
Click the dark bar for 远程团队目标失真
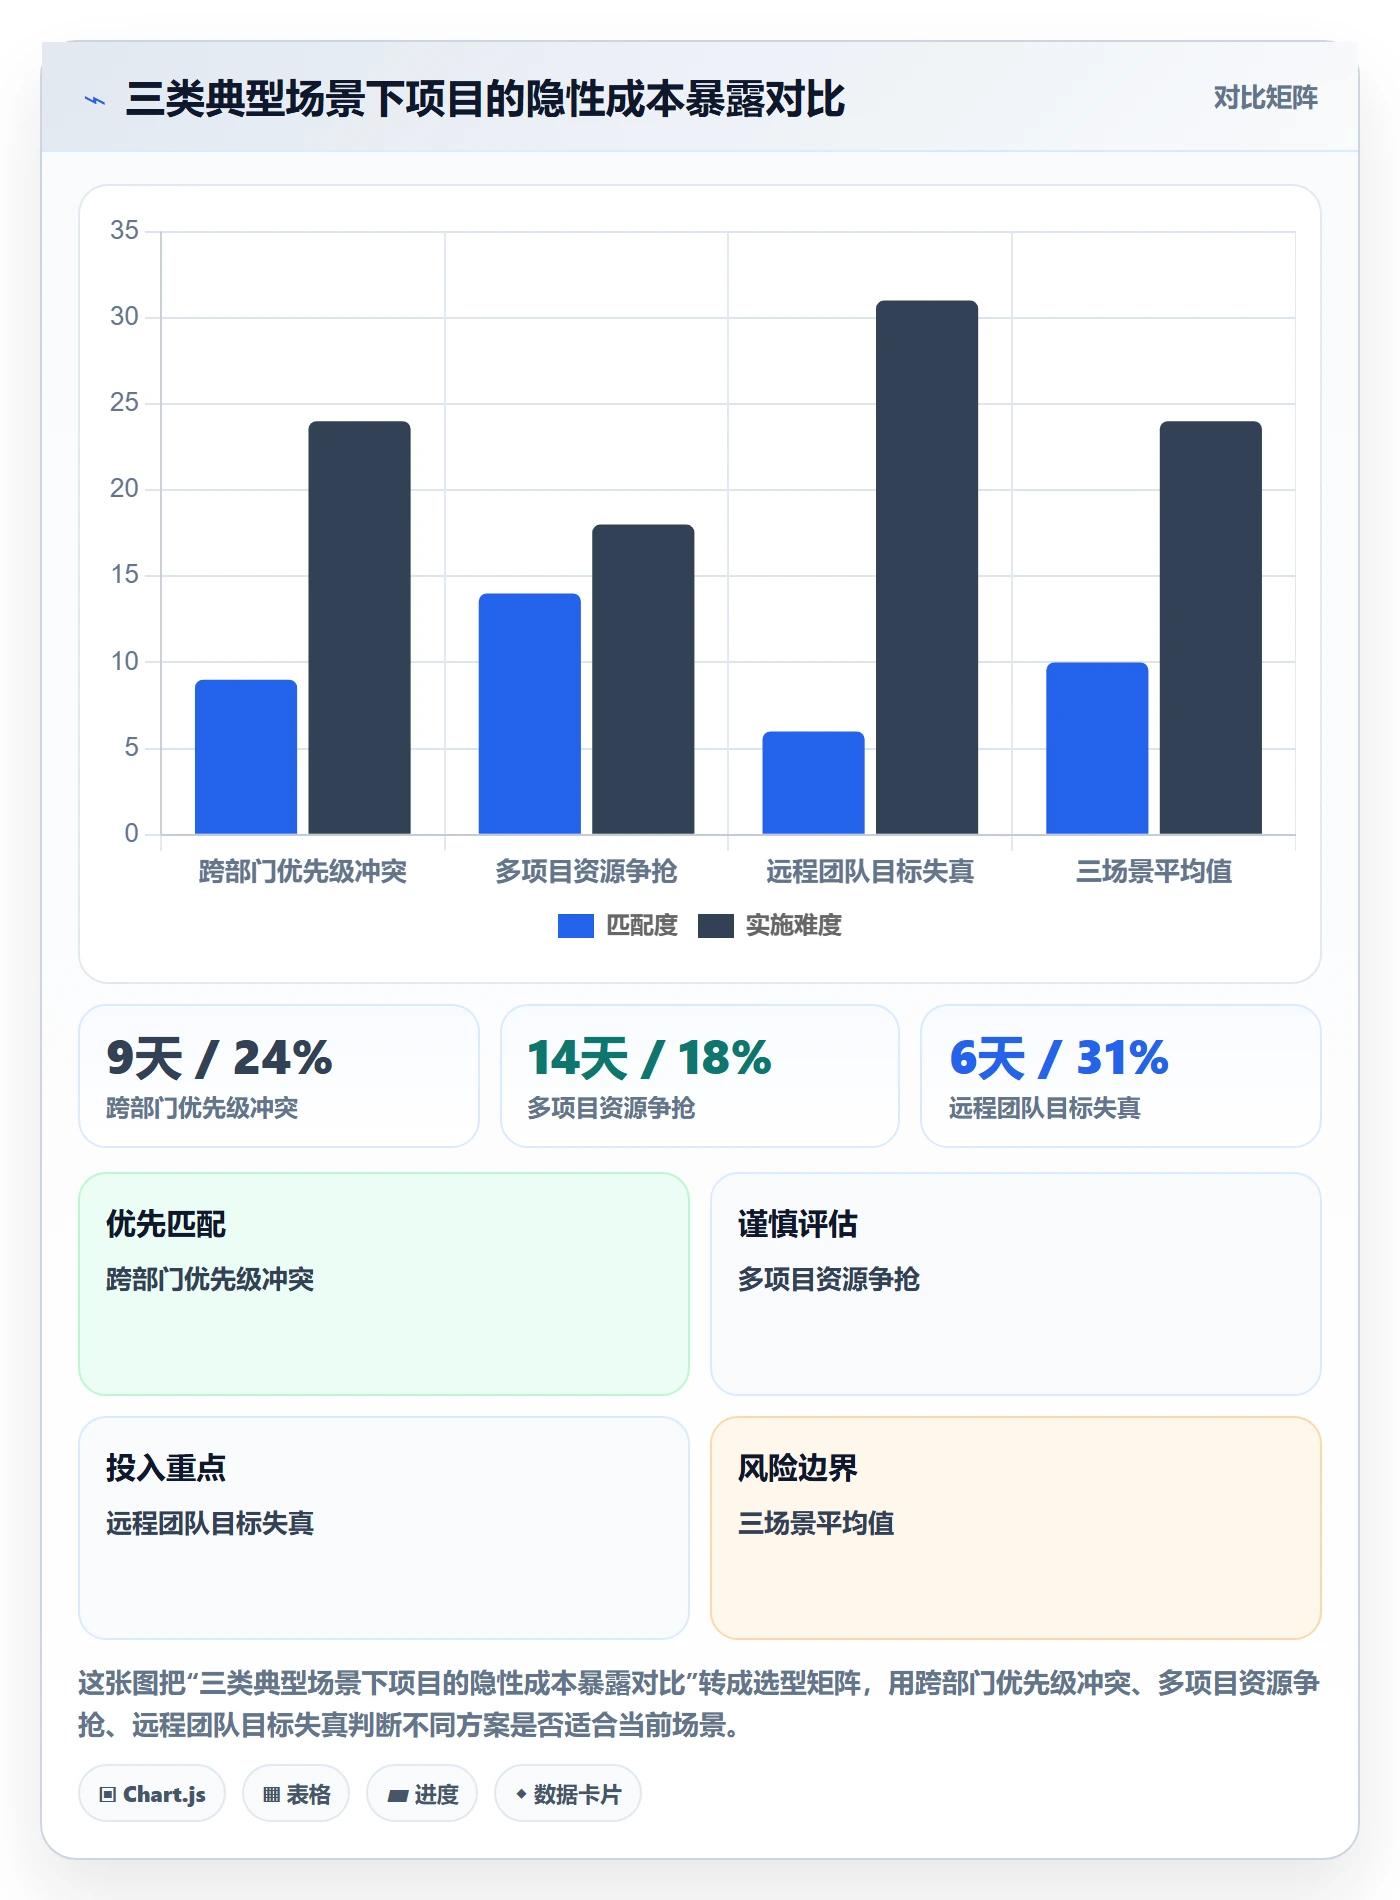point(927,567)
